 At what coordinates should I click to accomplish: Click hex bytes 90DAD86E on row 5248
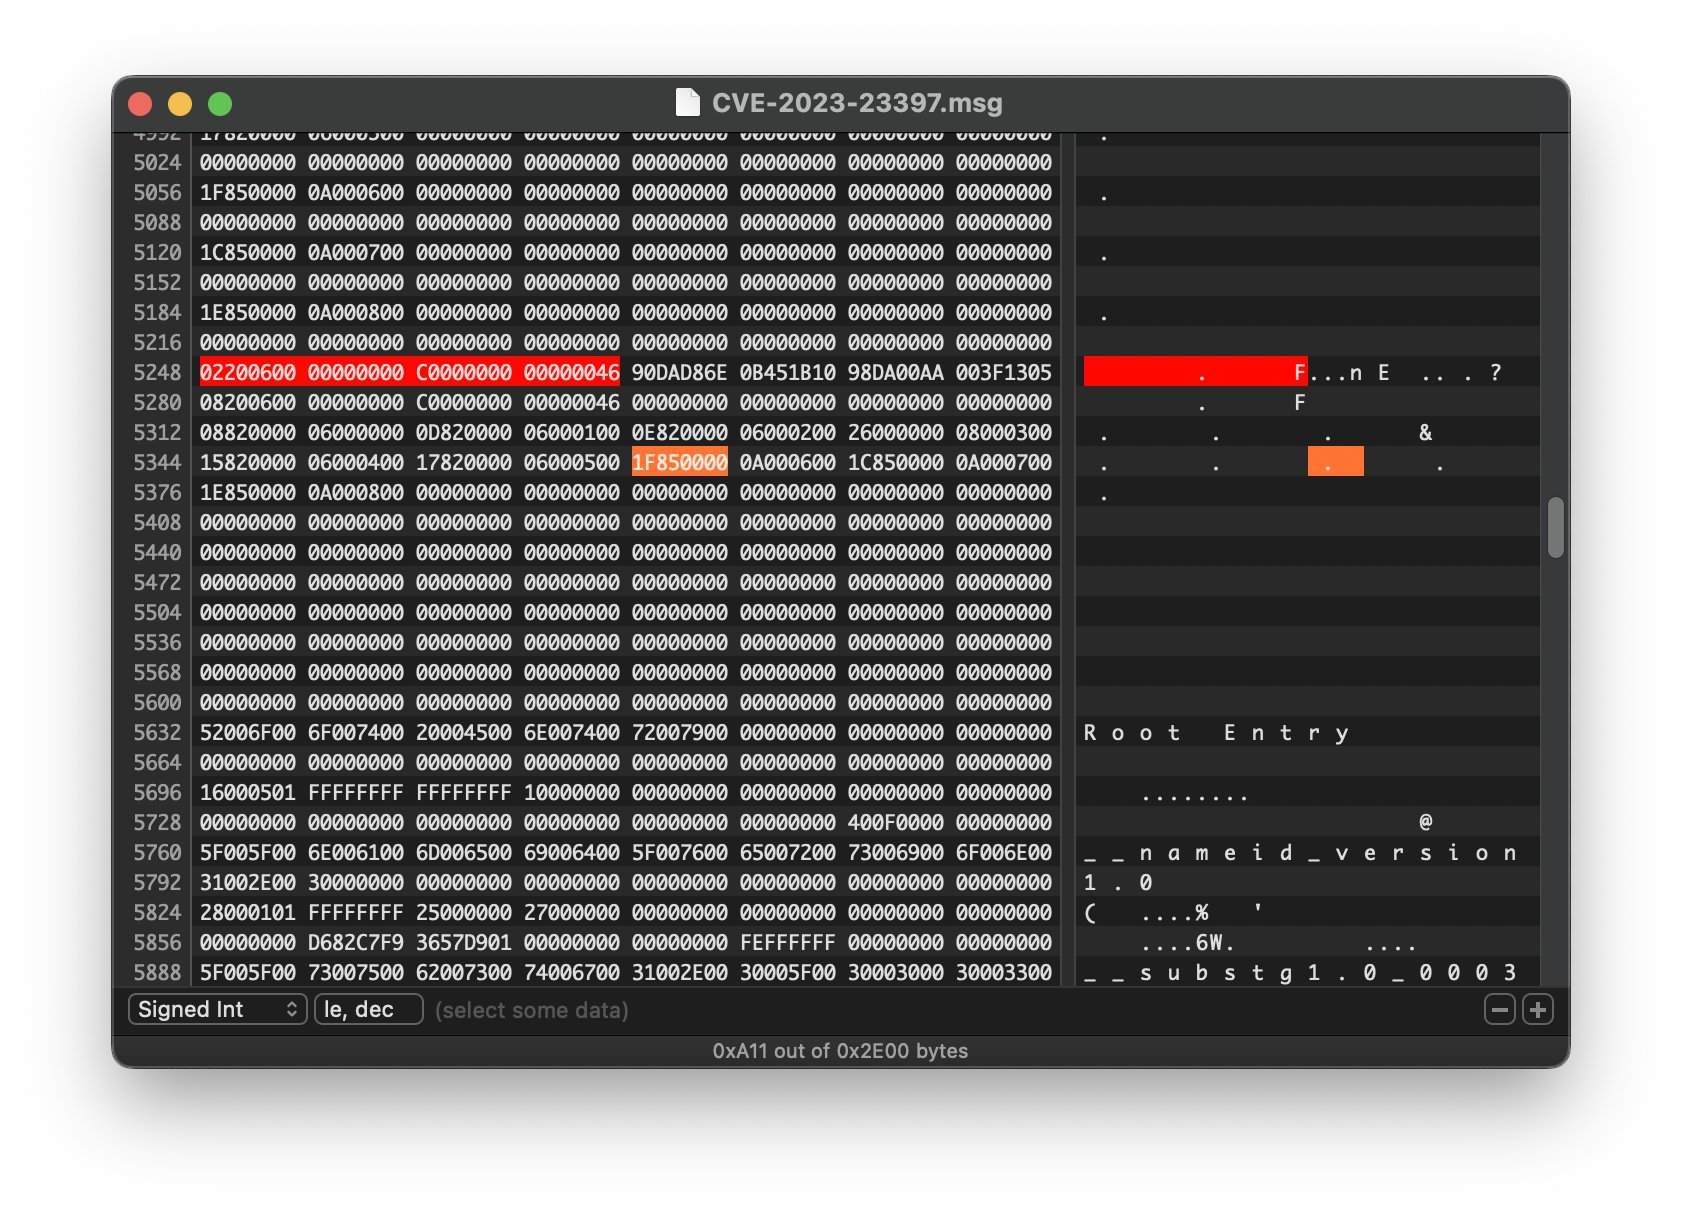point(680,373)
